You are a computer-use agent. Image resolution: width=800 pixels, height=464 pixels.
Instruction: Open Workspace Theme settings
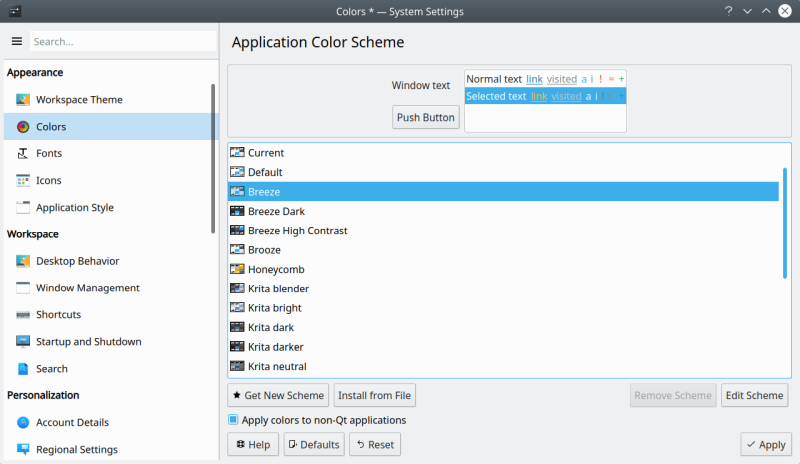pyautogui.click(x=79, y=100)
